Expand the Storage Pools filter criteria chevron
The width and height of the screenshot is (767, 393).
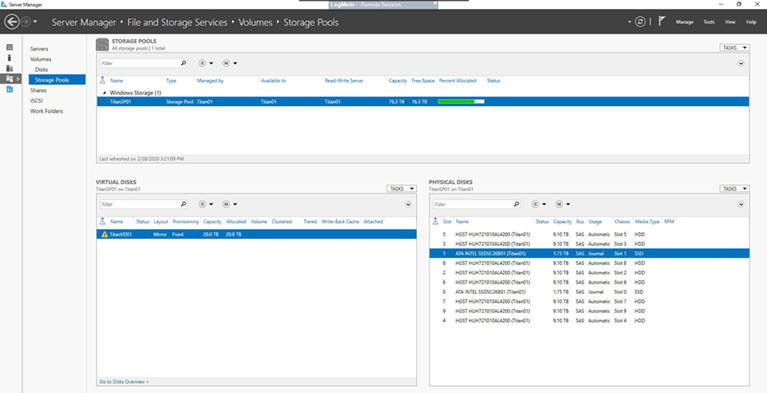coord(741,63)
